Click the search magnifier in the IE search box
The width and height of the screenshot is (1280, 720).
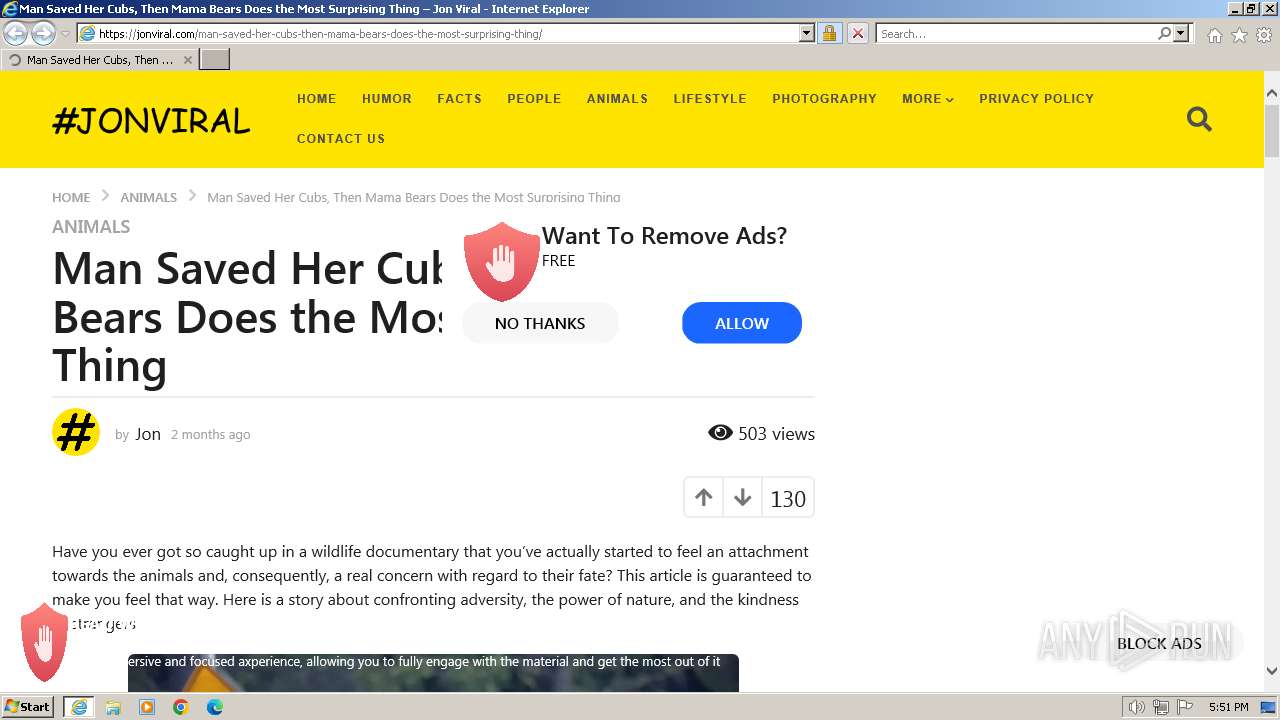tap(1164, 34)
